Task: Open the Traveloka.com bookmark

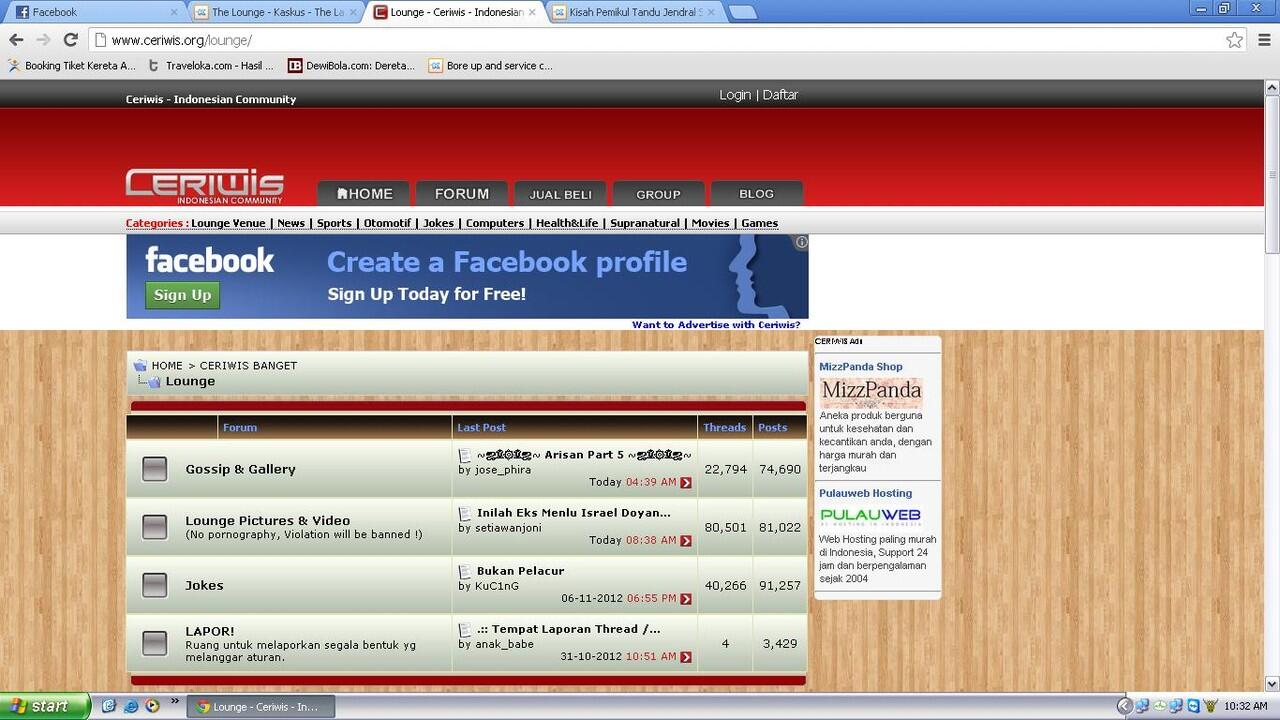Action: point(211,66)
